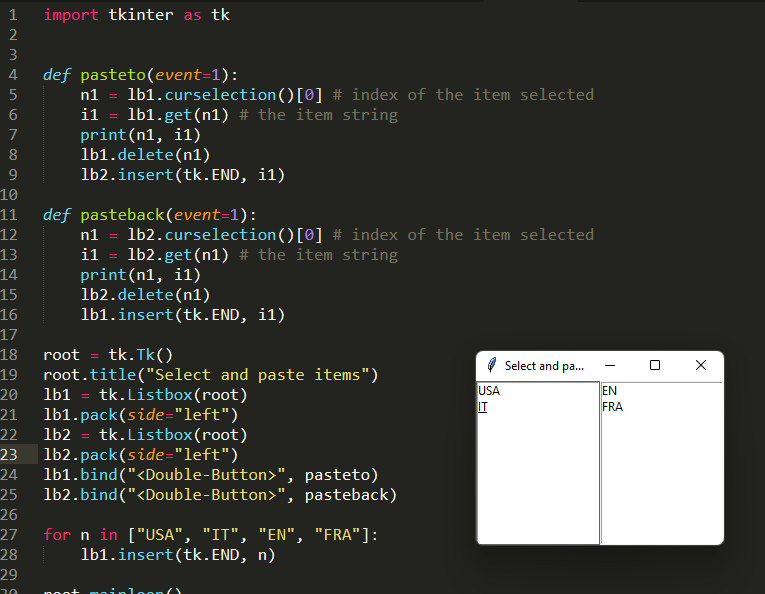Viewport: 765px width, 594px height.
Task: Click 'curselection' on line 12
Action: pyautogui.click(x=221, y=235)
